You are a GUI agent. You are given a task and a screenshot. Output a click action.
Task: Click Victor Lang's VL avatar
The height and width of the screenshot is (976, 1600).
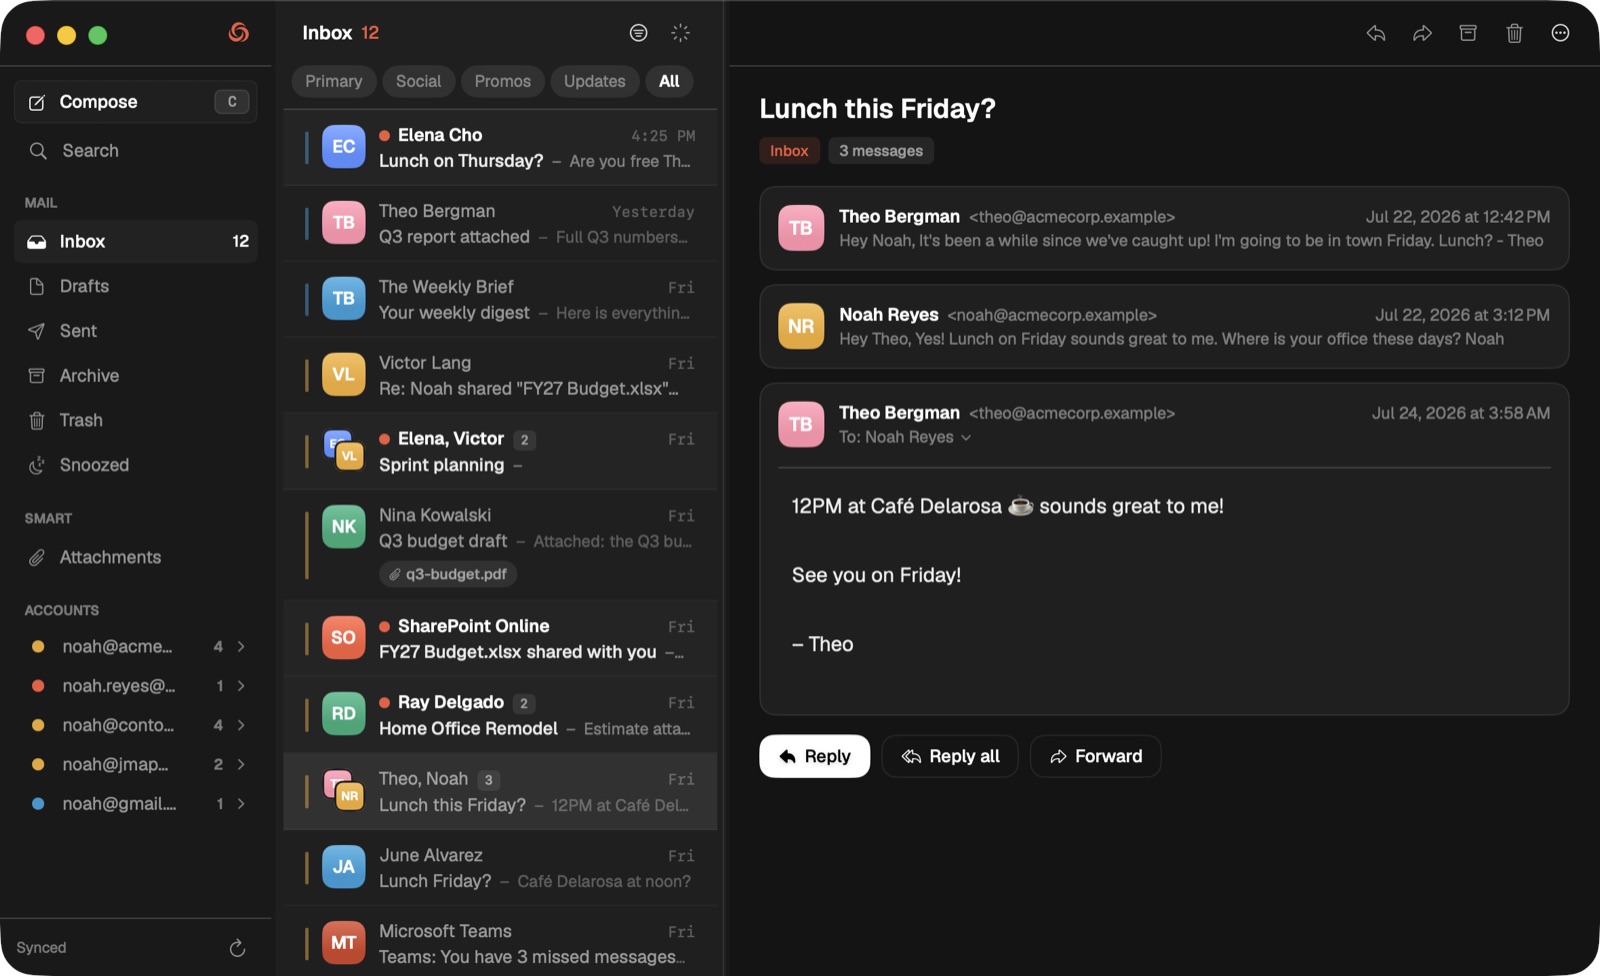pyautogui.click(x=343, y=375)
